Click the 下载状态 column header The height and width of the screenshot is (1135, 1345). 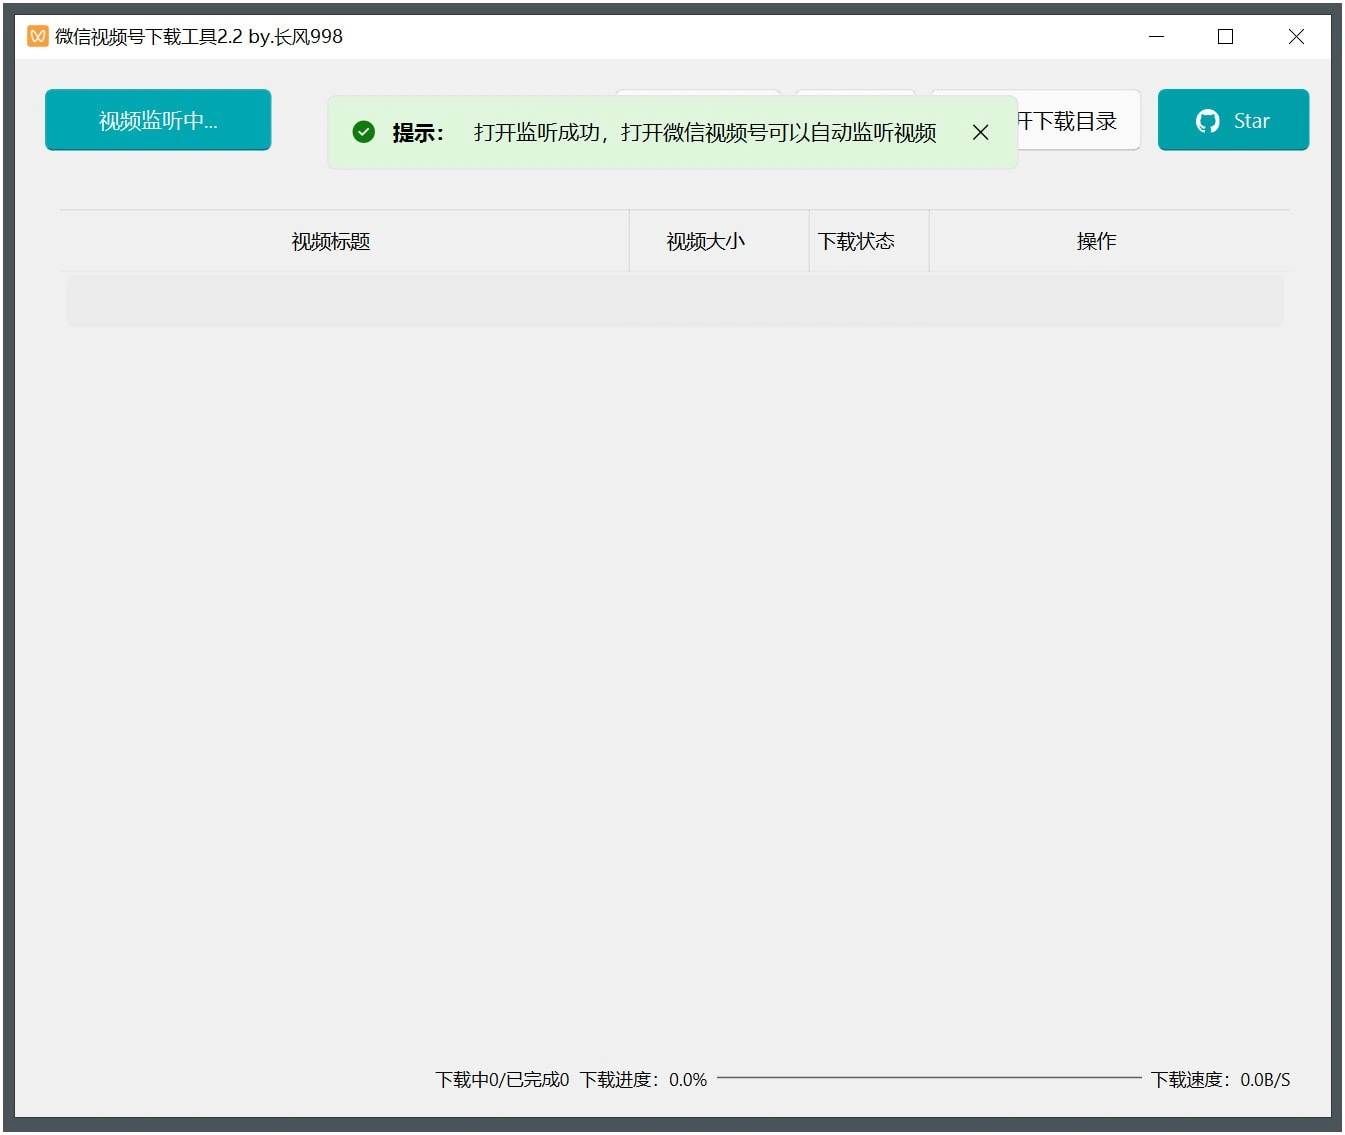[857, 240]
